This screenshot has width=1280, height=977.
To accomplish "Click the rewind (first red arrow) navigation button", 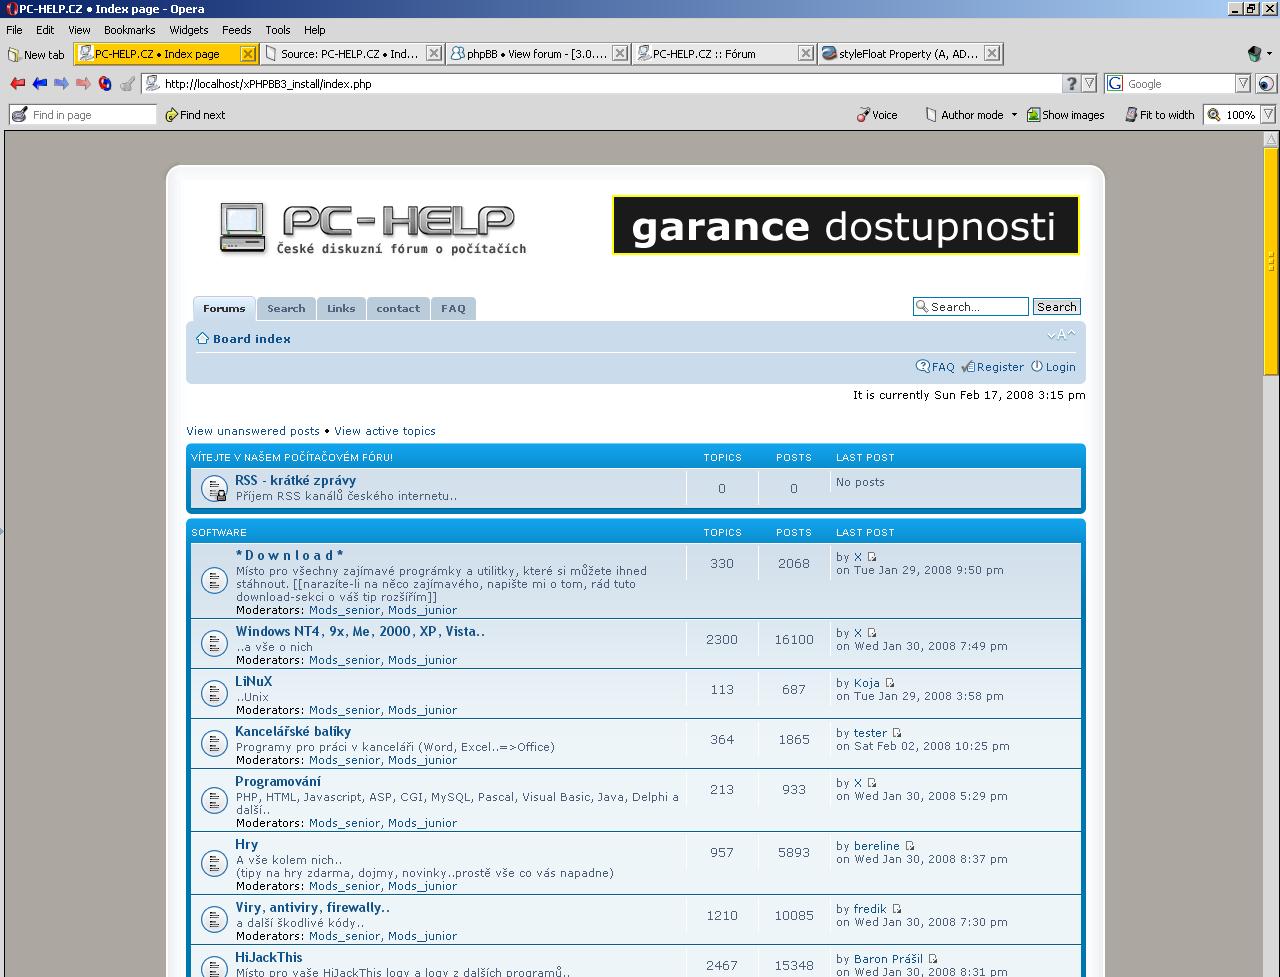I will (17, 84).
